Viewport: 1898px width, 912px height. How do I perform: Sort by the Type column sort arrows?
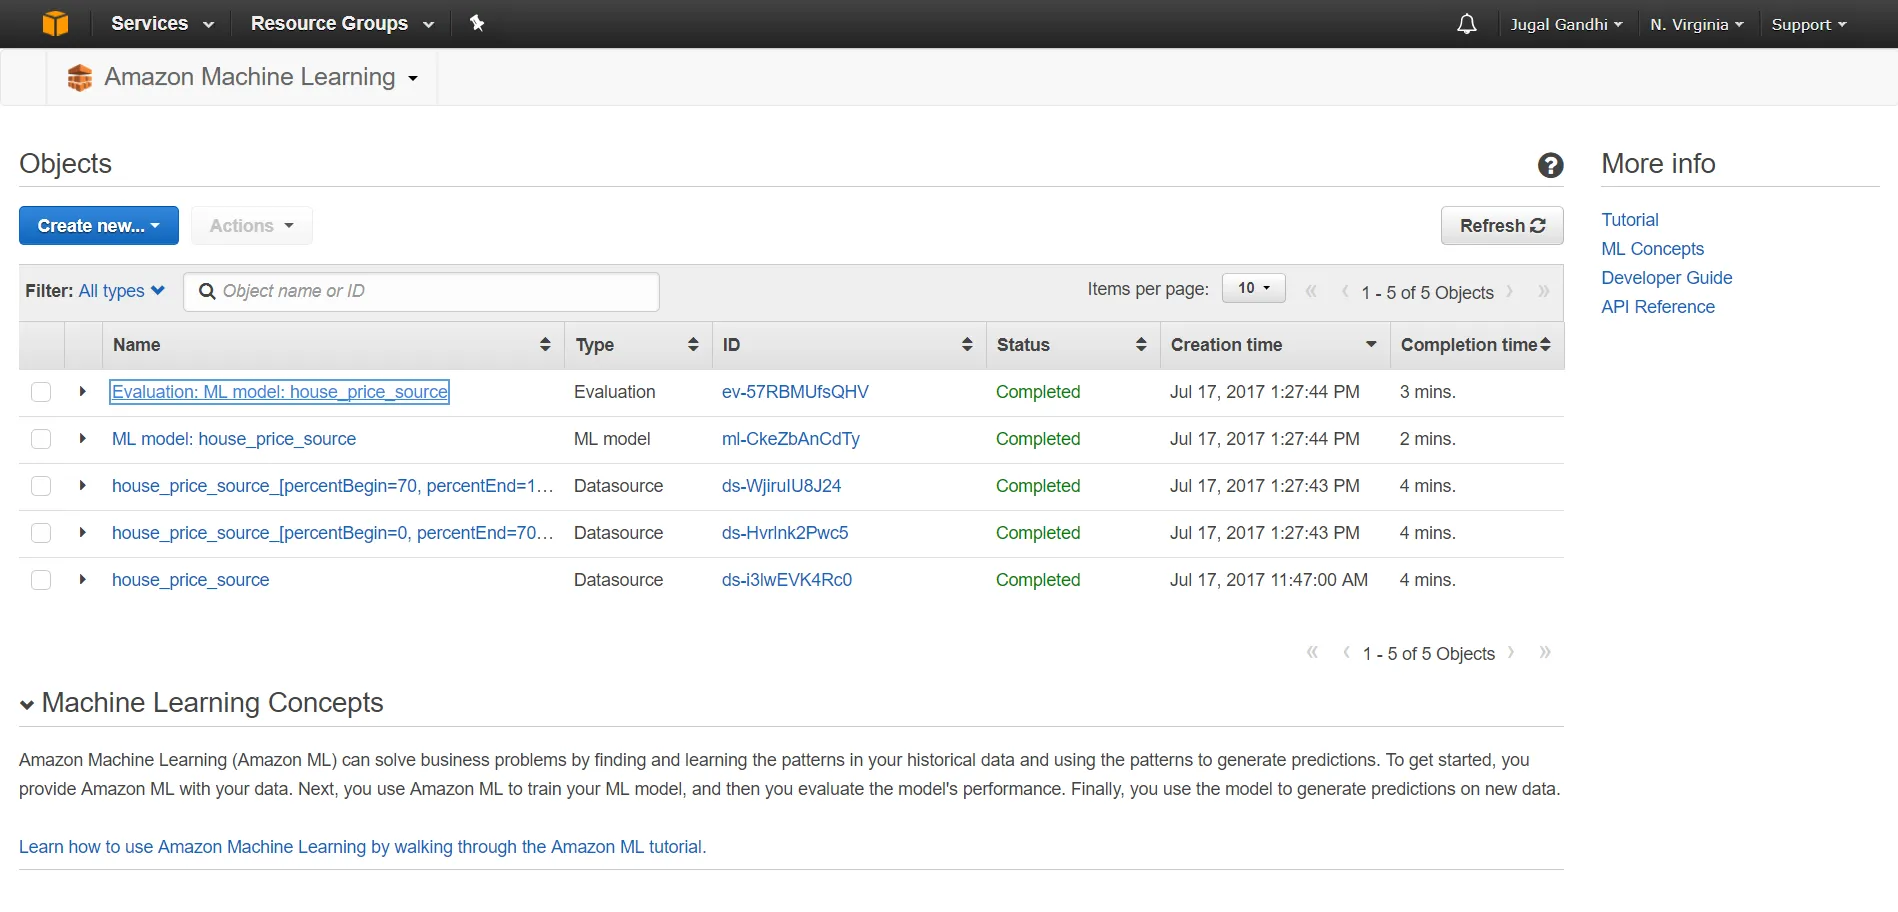tap(693, 344)
